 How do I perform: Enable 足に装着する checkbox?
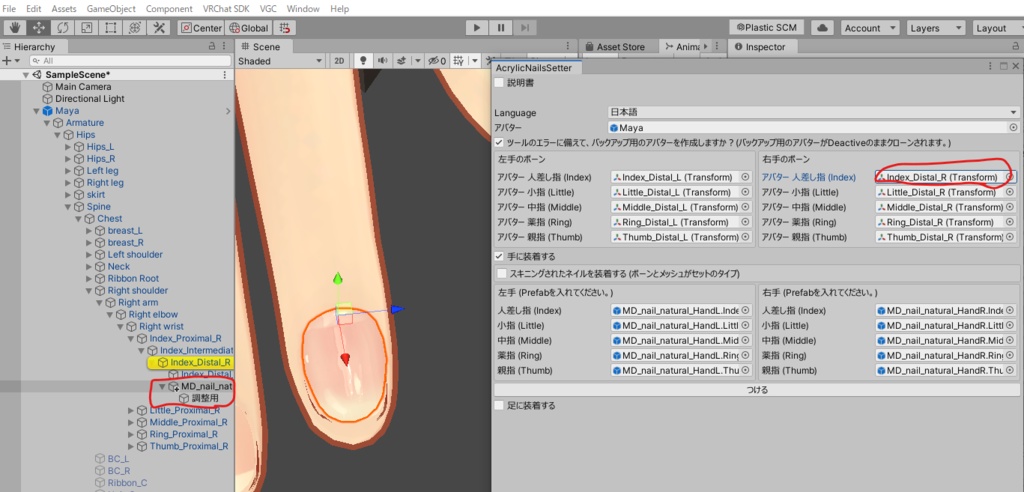tap(499, 405)
